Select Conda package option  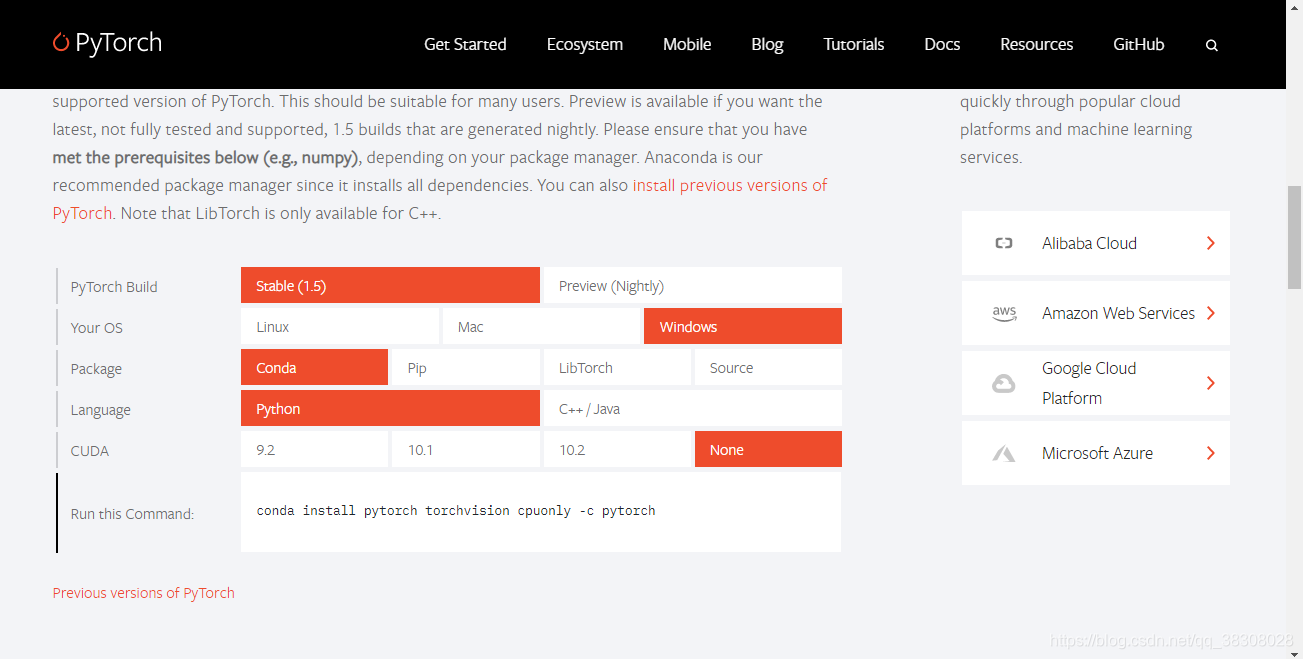314,367
